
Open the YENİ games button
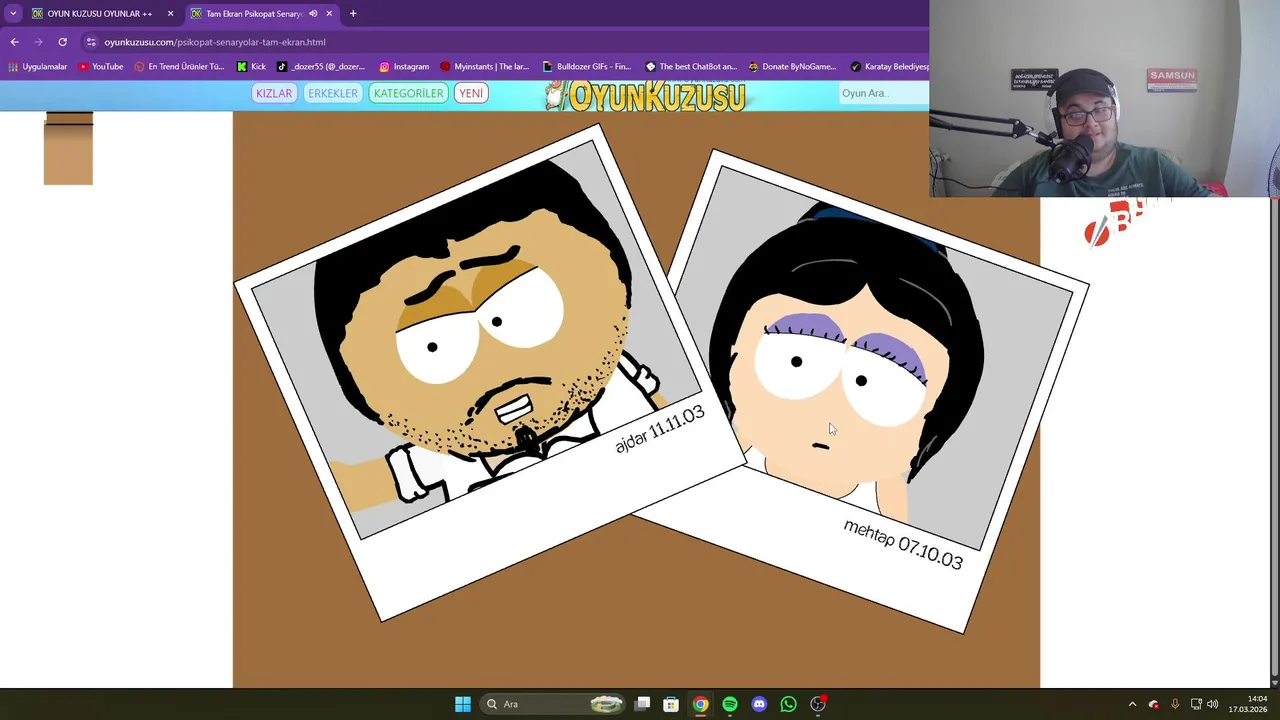click(x=471, y=93)
